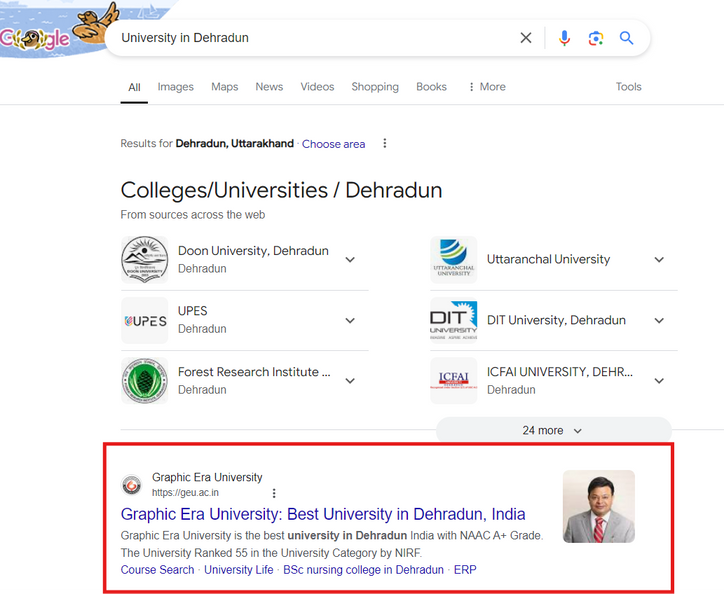Viewport: 724px width, 594px height.
Task: Click the Graphic Era result thumbnail
Action: pyautogui.click(x=598, y=506)
